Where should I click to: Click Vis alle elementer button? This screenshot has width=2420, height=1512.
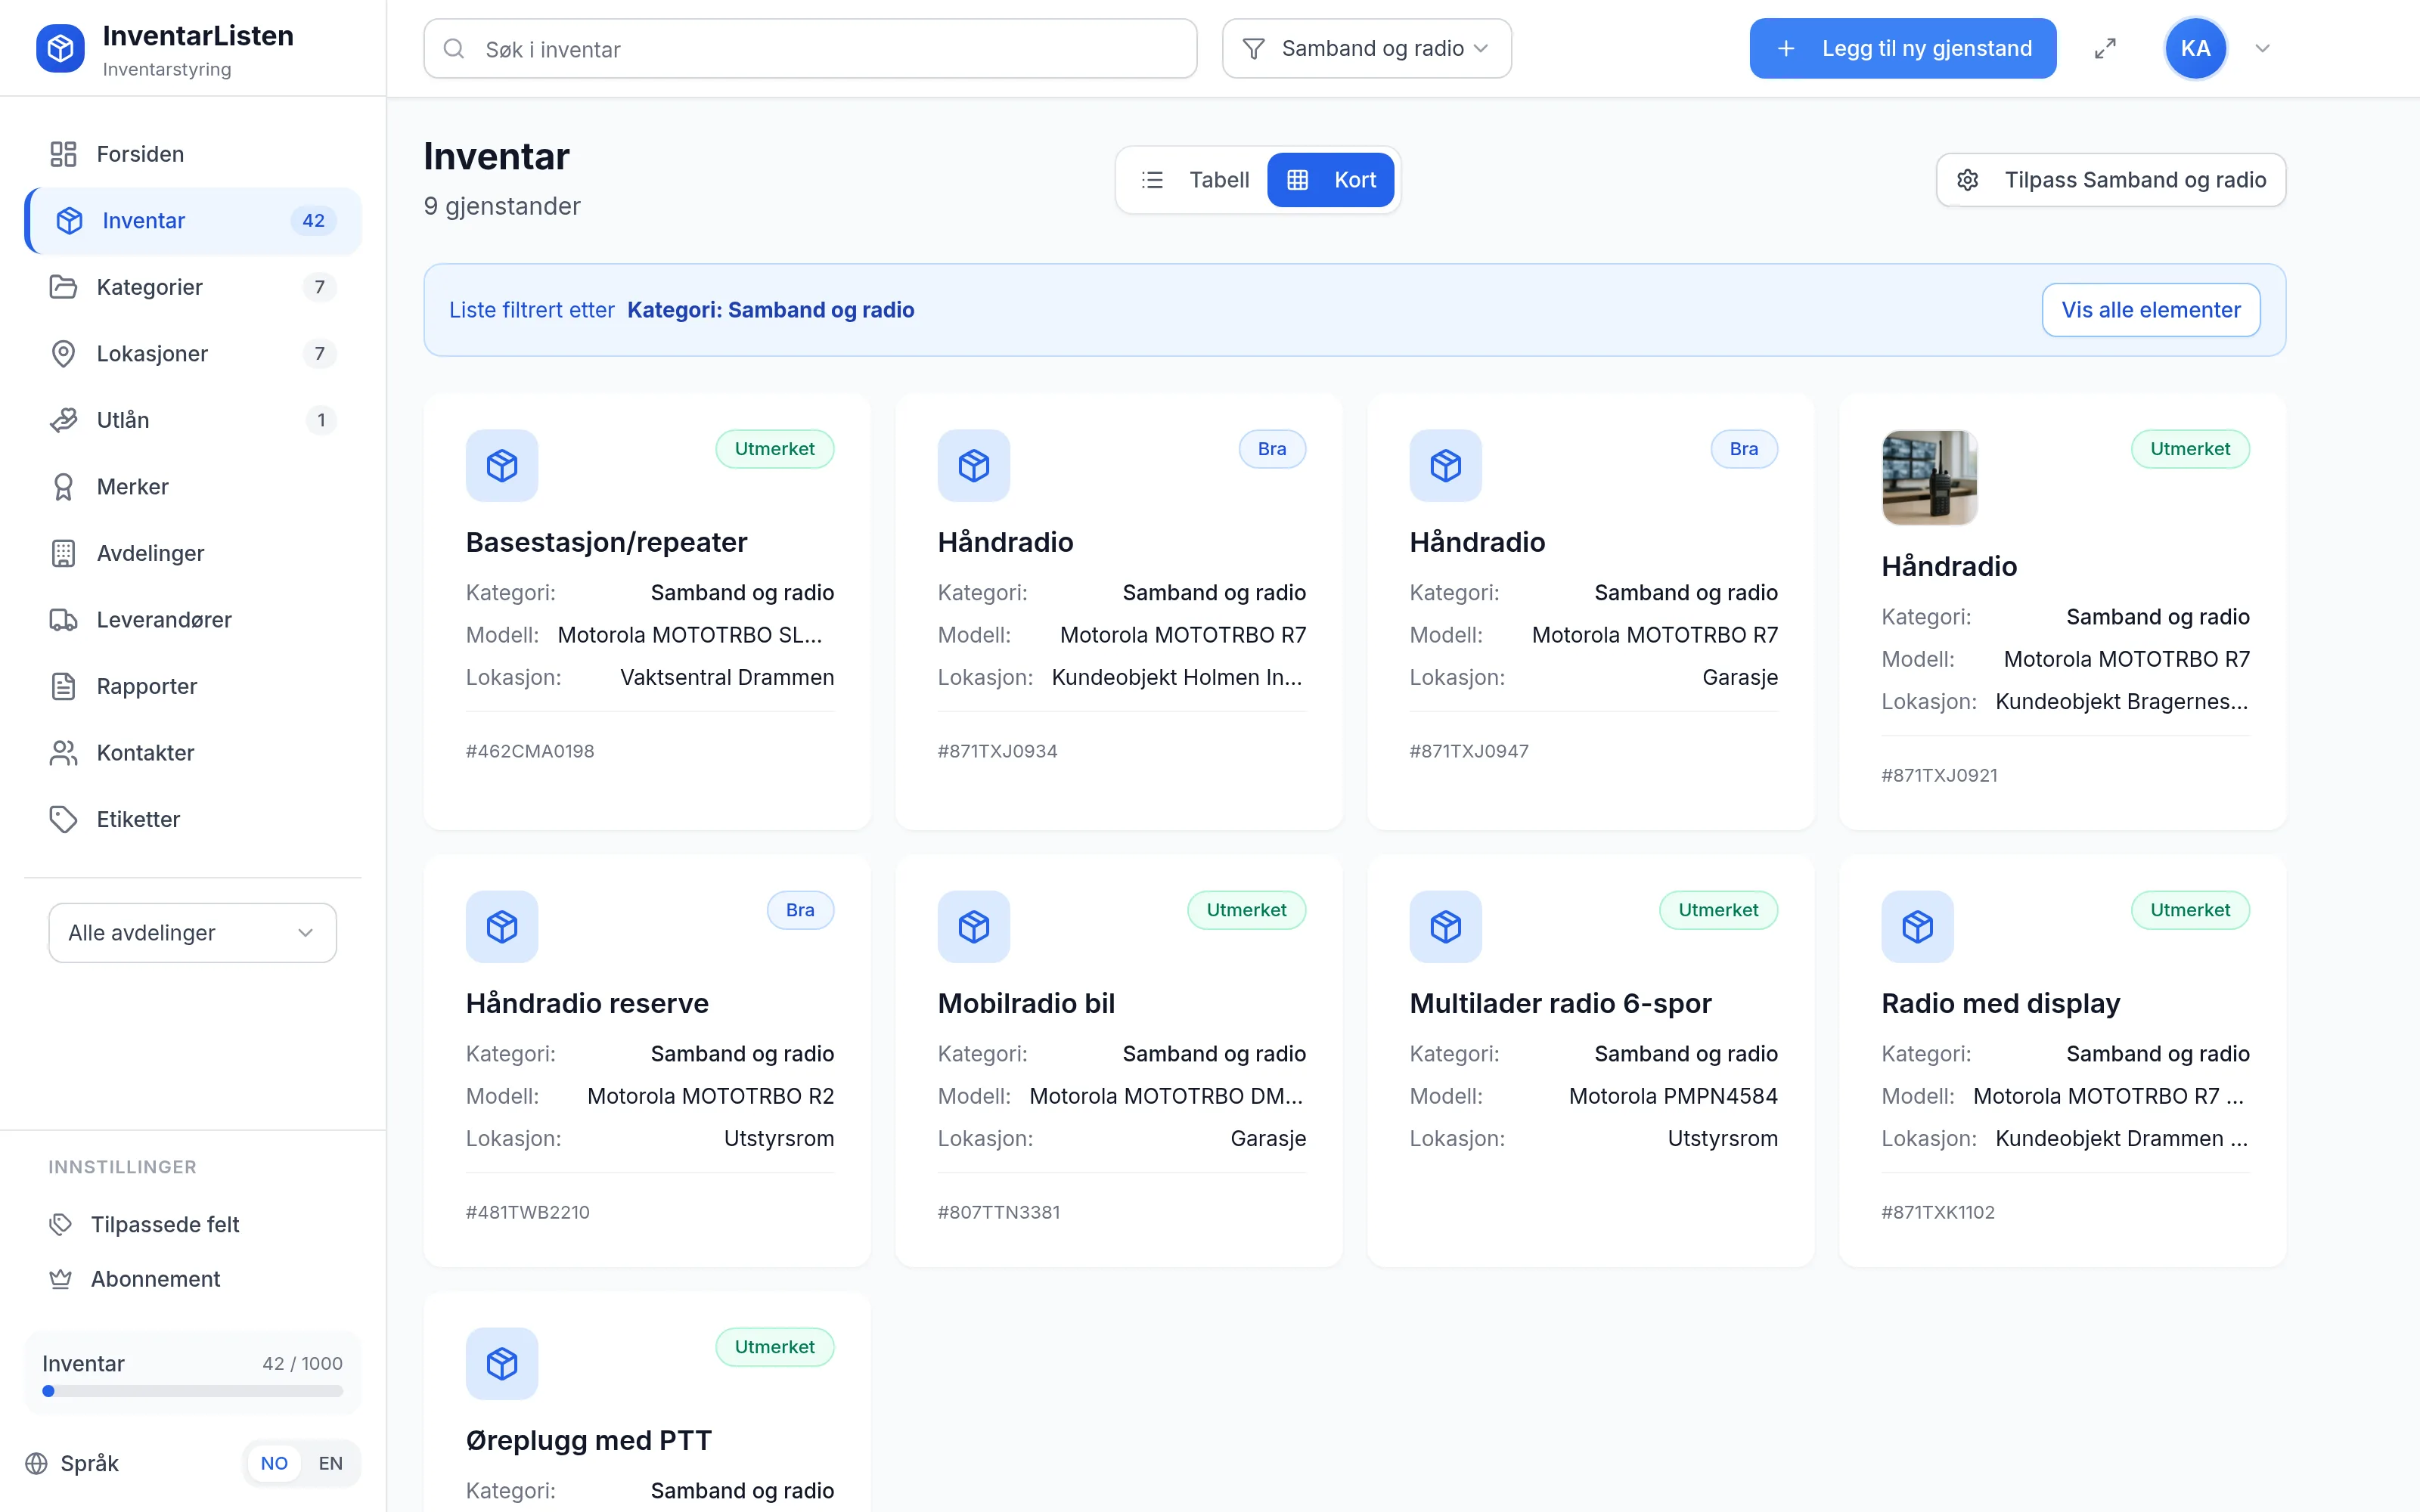click(x=2151, y=310)
